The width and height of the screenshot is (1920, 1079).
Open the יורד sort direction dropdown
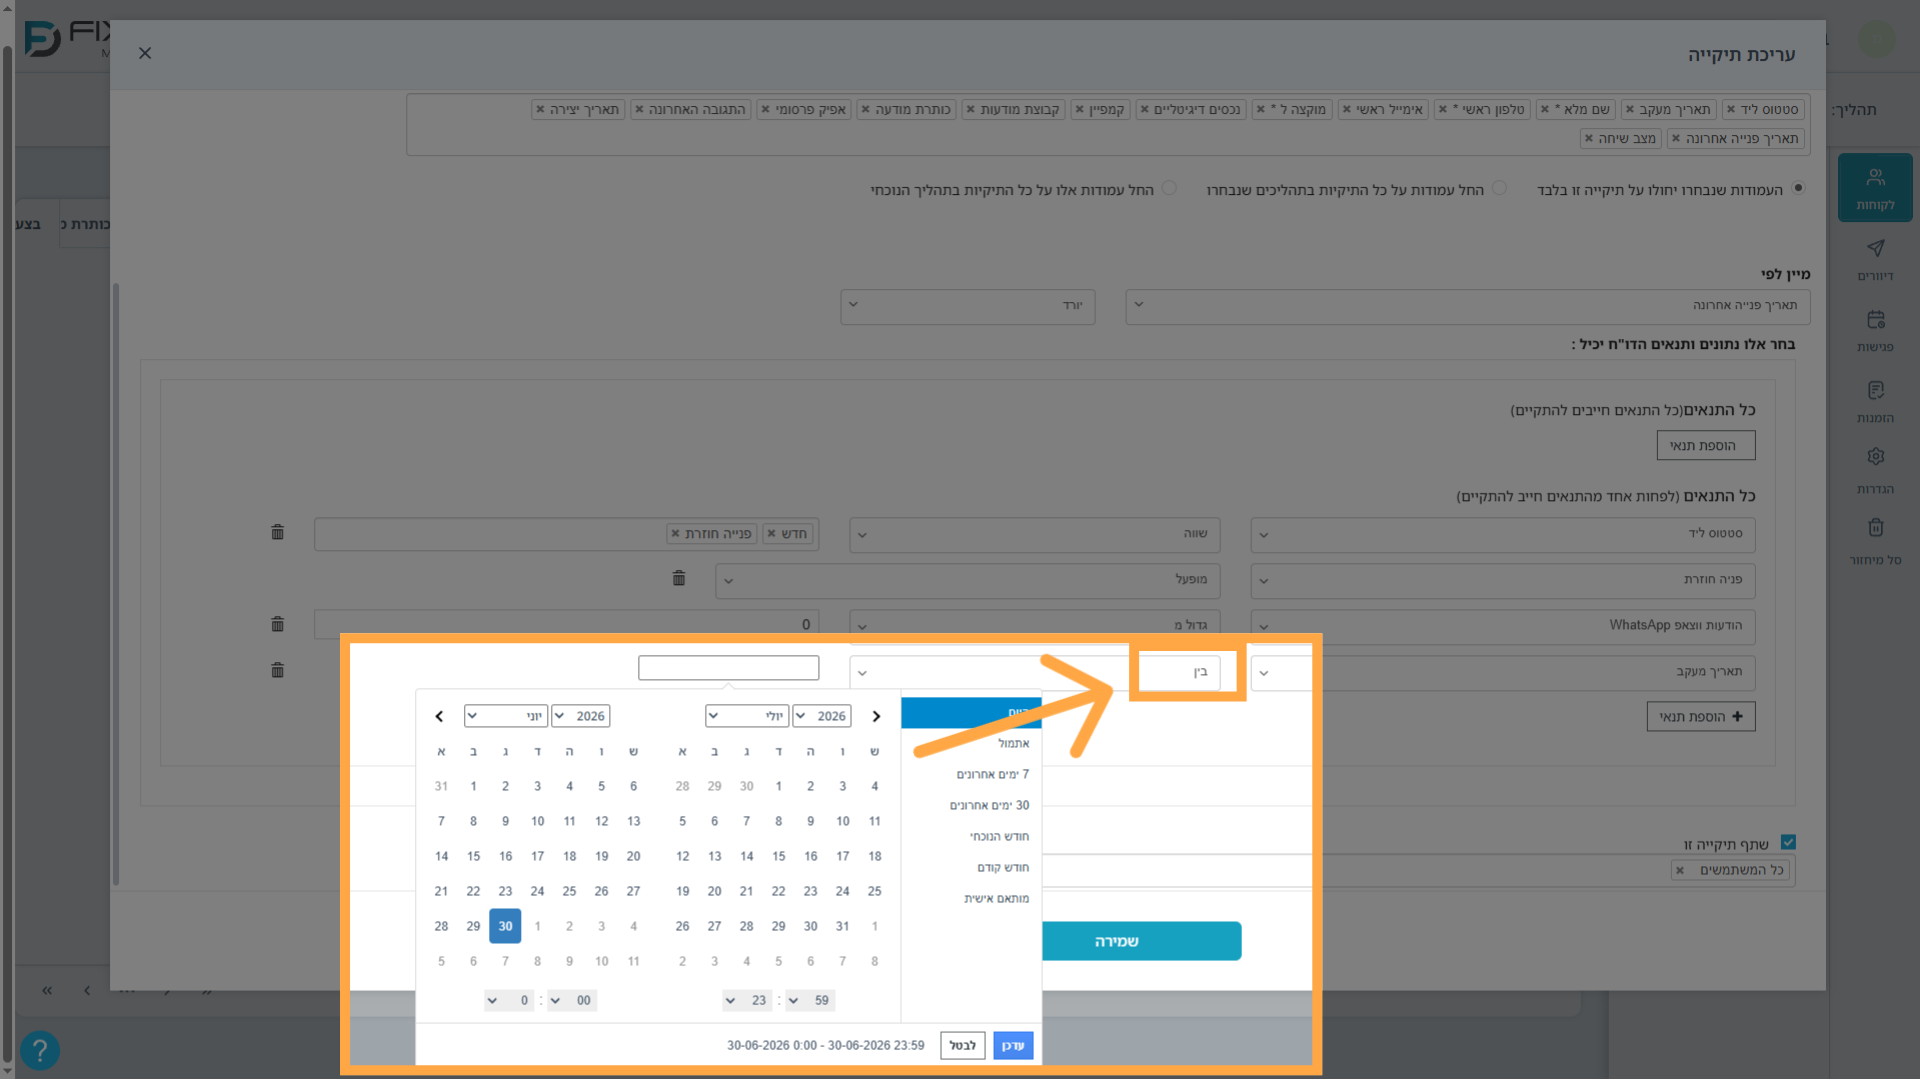click(x=968, y=305)
